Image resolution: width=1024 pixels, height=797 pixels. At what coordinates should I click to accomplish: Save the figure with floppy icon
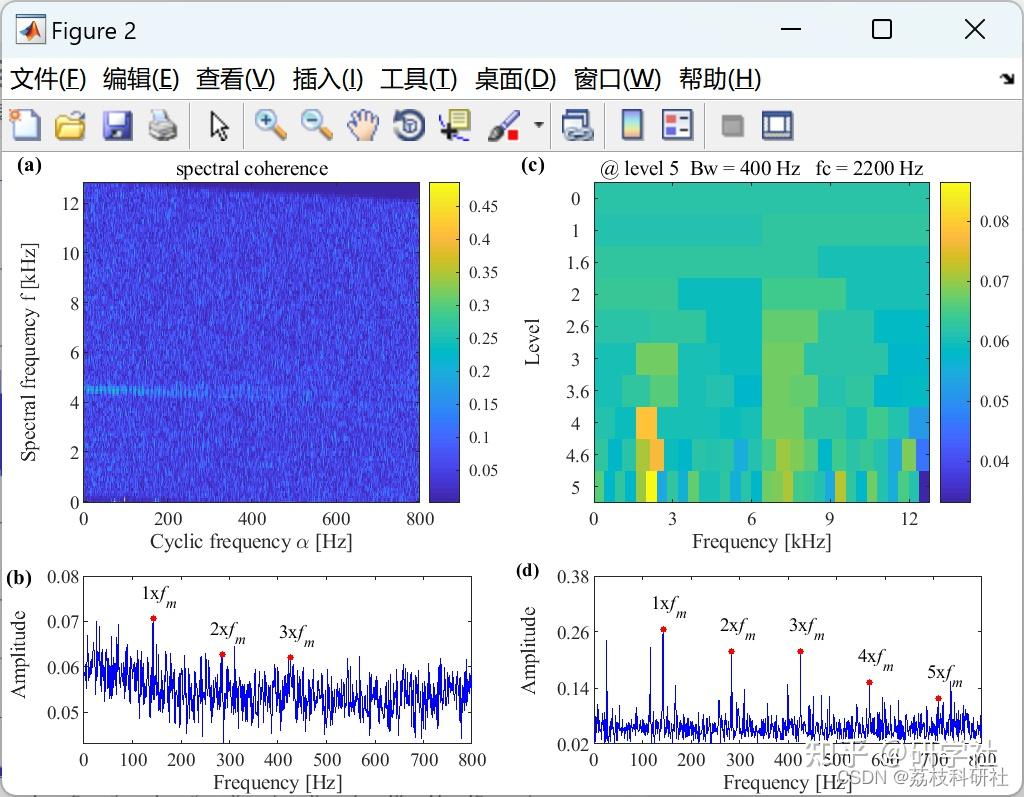click(118, 125)
